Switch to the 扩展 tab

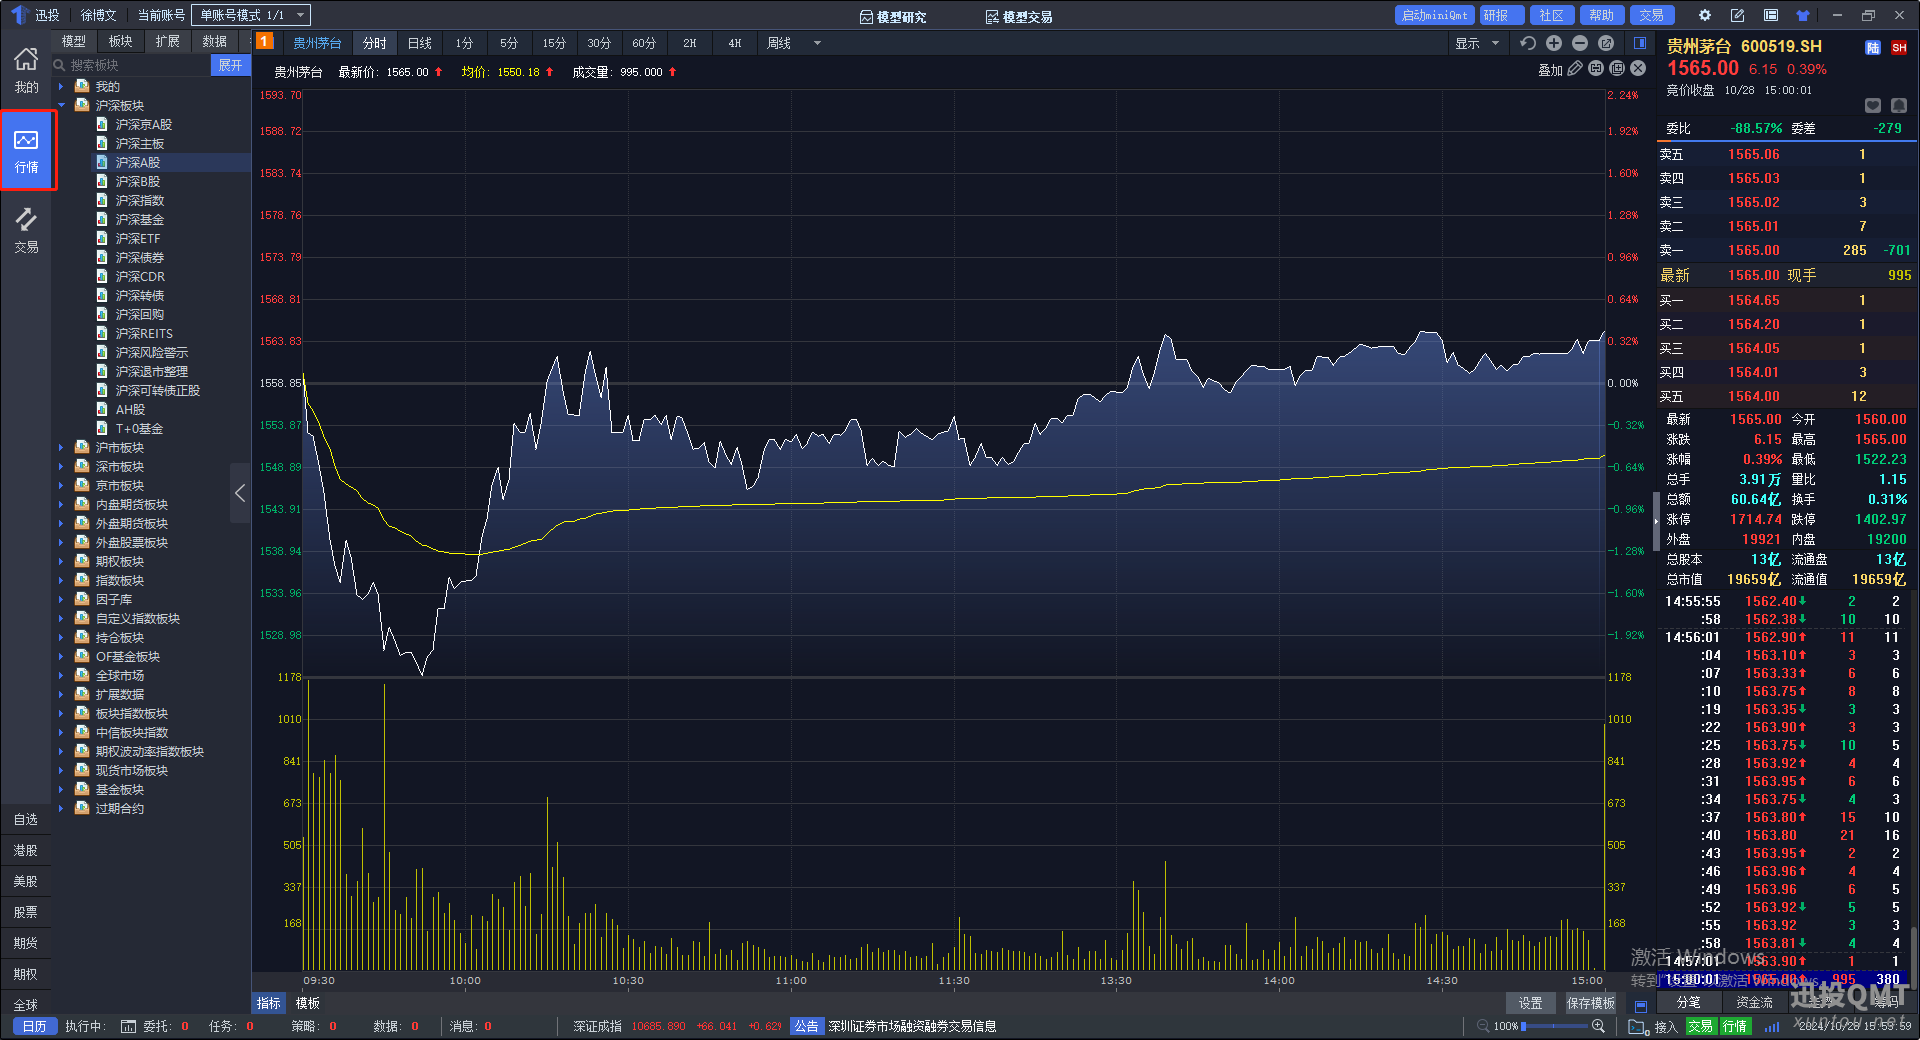point(168,41)
